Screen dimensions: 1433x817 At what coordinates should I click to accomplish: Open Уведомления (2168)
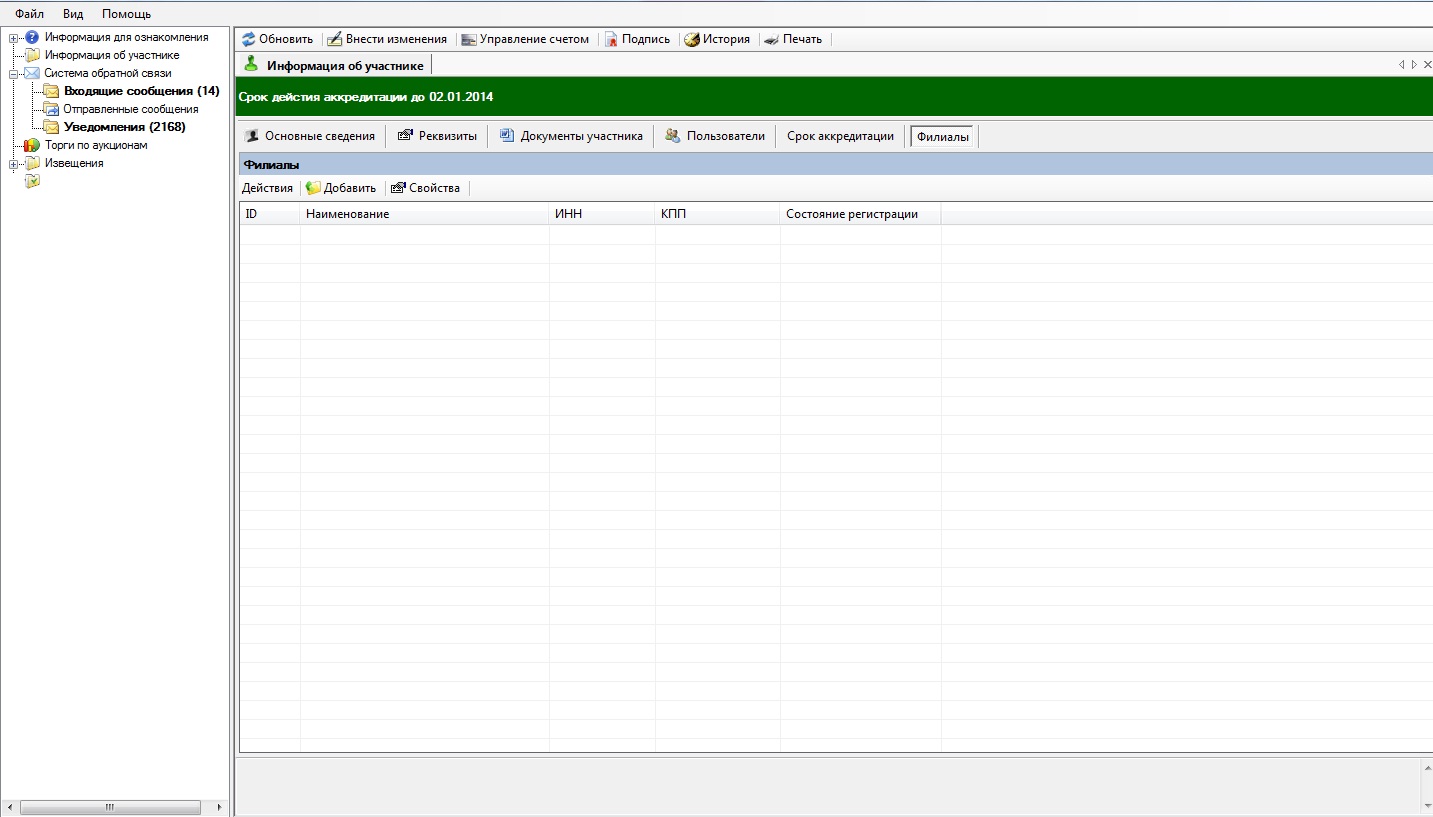point(125,127)
